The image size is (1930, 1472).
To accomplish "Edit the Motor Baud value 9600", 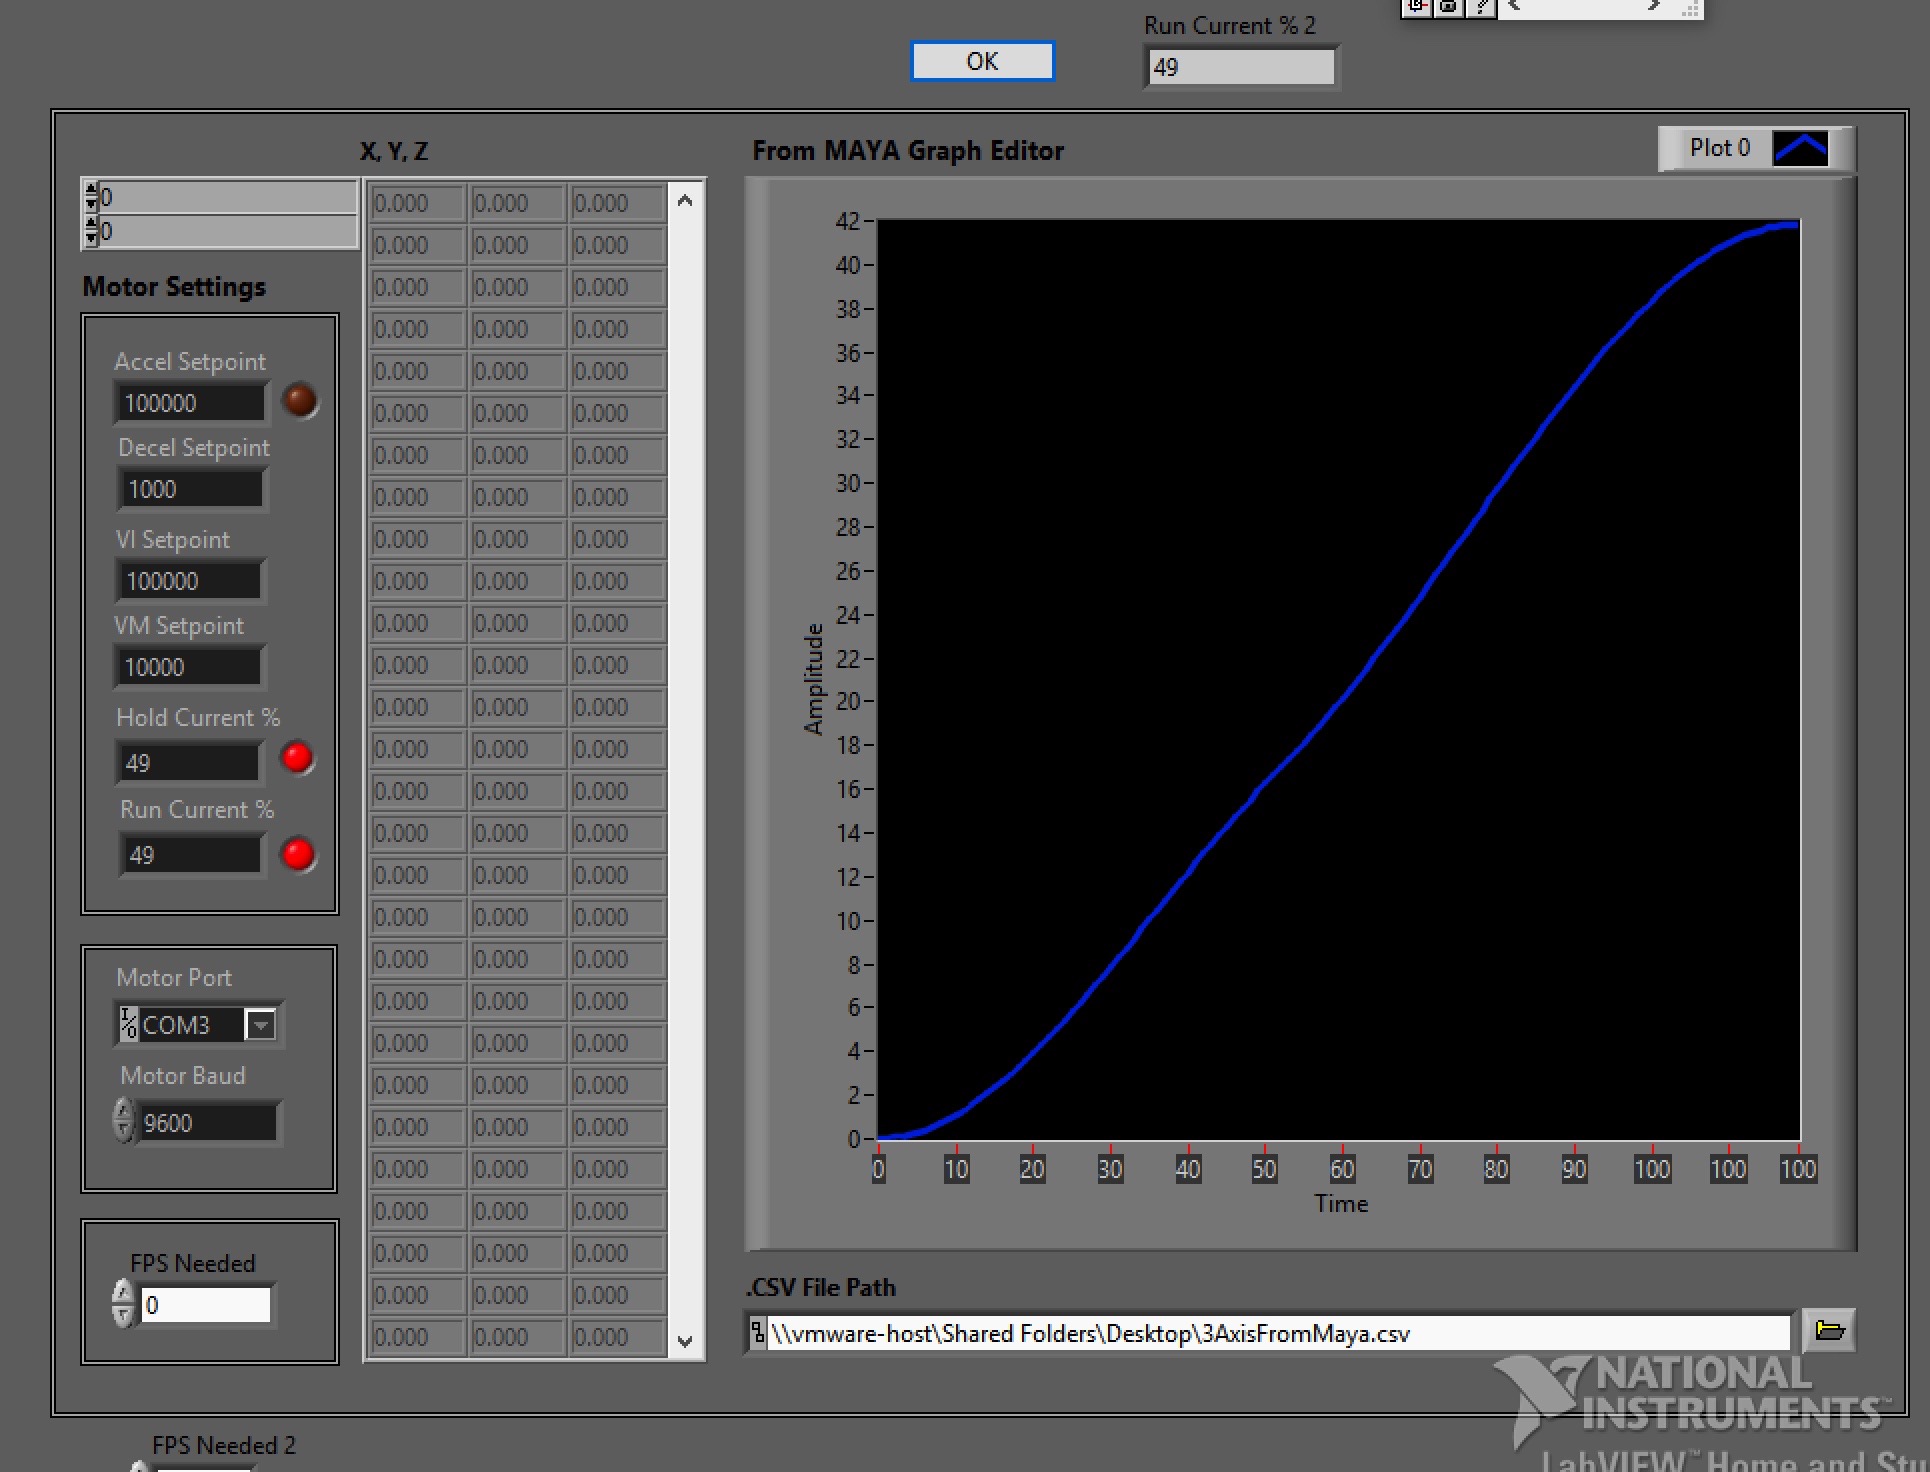I will point(207,1123).
